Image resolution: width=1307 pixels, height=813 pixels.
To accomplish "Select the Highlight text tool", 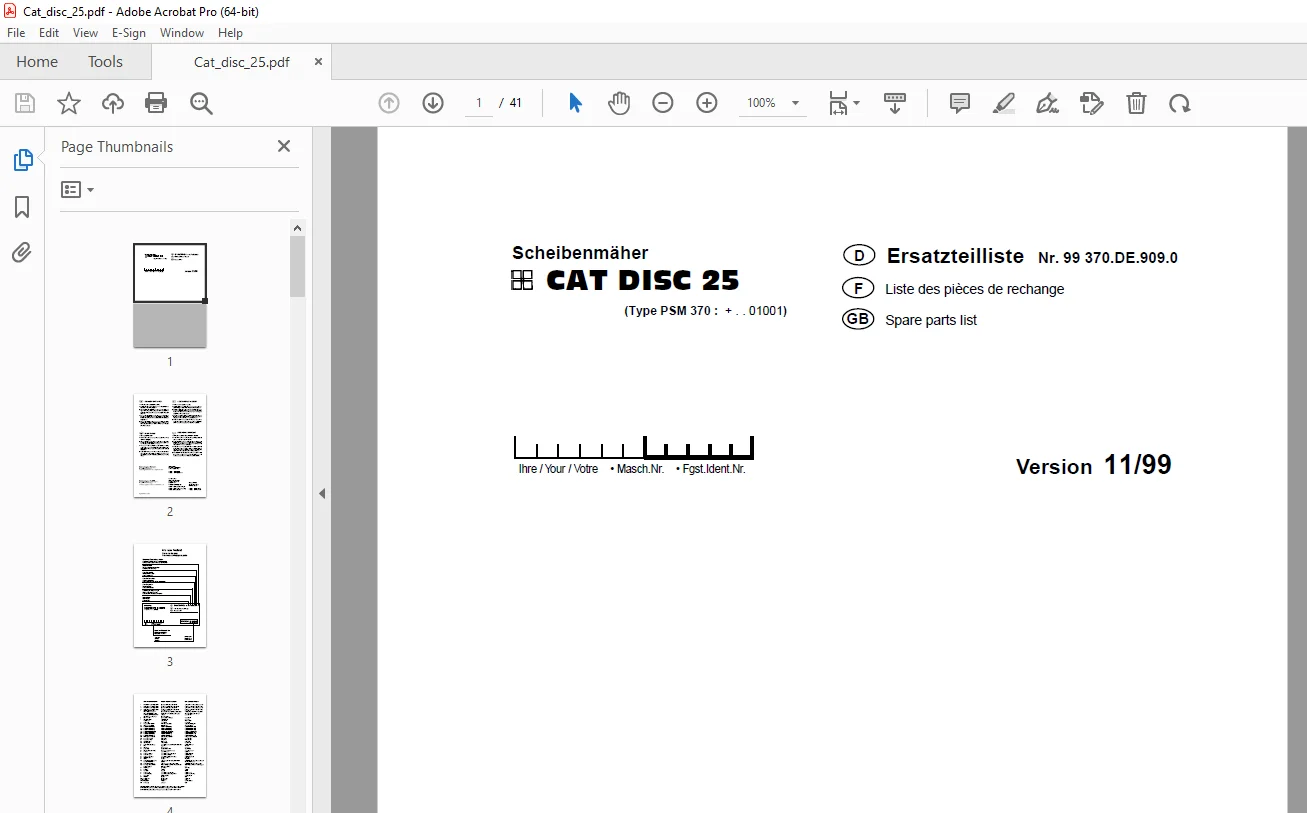I will click(1004, 103).
